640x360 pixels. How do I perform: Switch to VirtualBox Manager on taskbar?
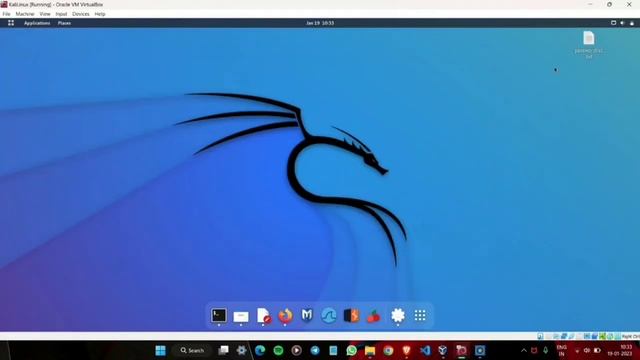coord(443,351)
